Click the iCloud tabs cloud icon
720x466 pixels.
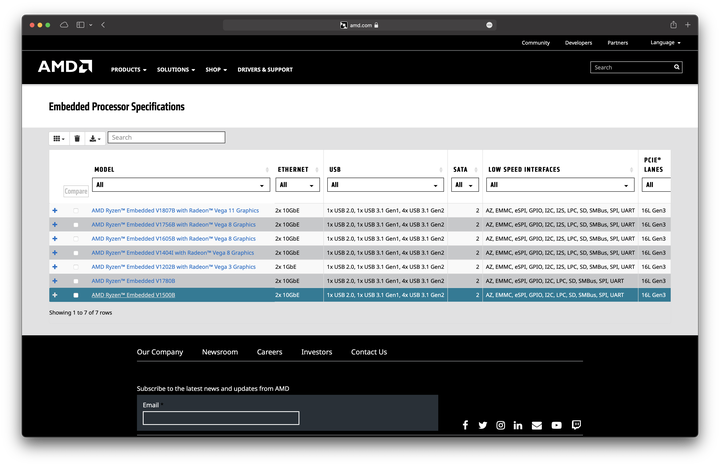(64, 25)
